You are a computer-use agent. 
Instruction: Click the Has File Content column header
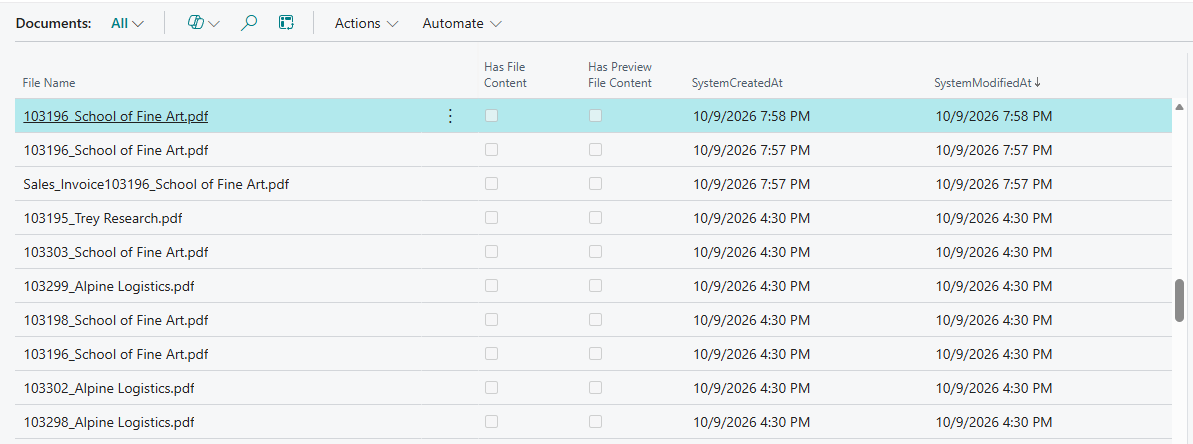coord(505,75)
